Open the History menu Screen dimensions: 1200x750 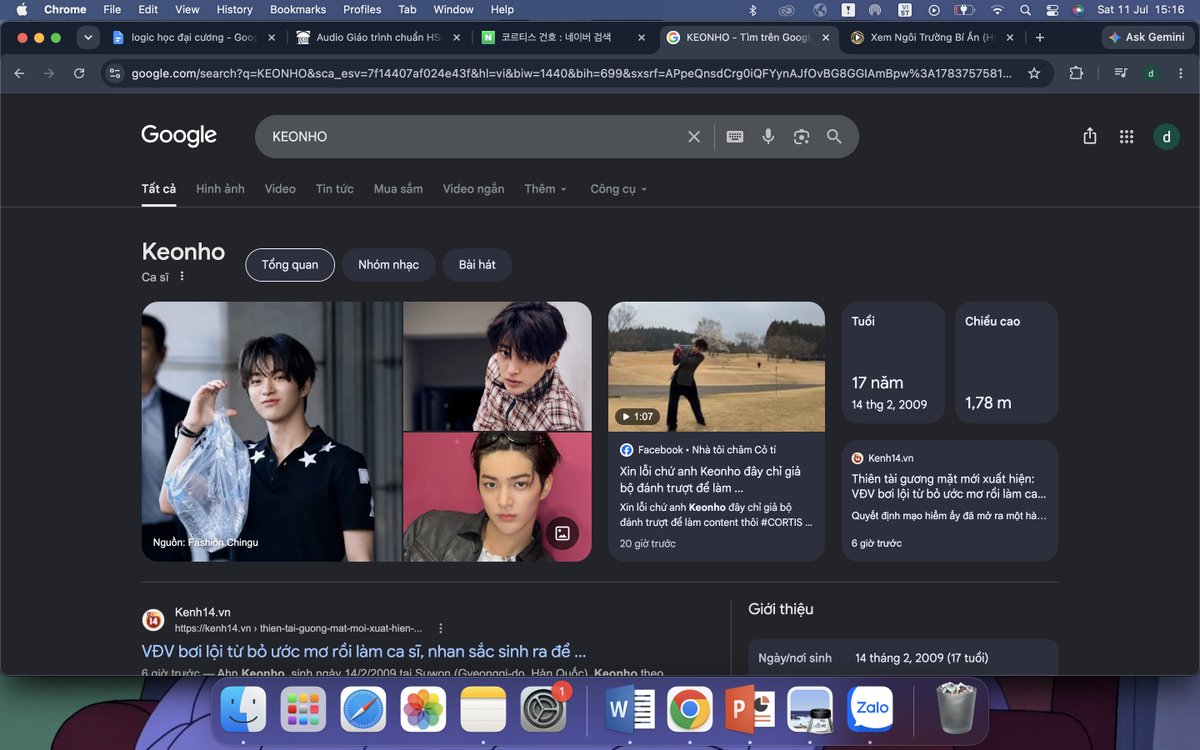(x=234, y=9)
